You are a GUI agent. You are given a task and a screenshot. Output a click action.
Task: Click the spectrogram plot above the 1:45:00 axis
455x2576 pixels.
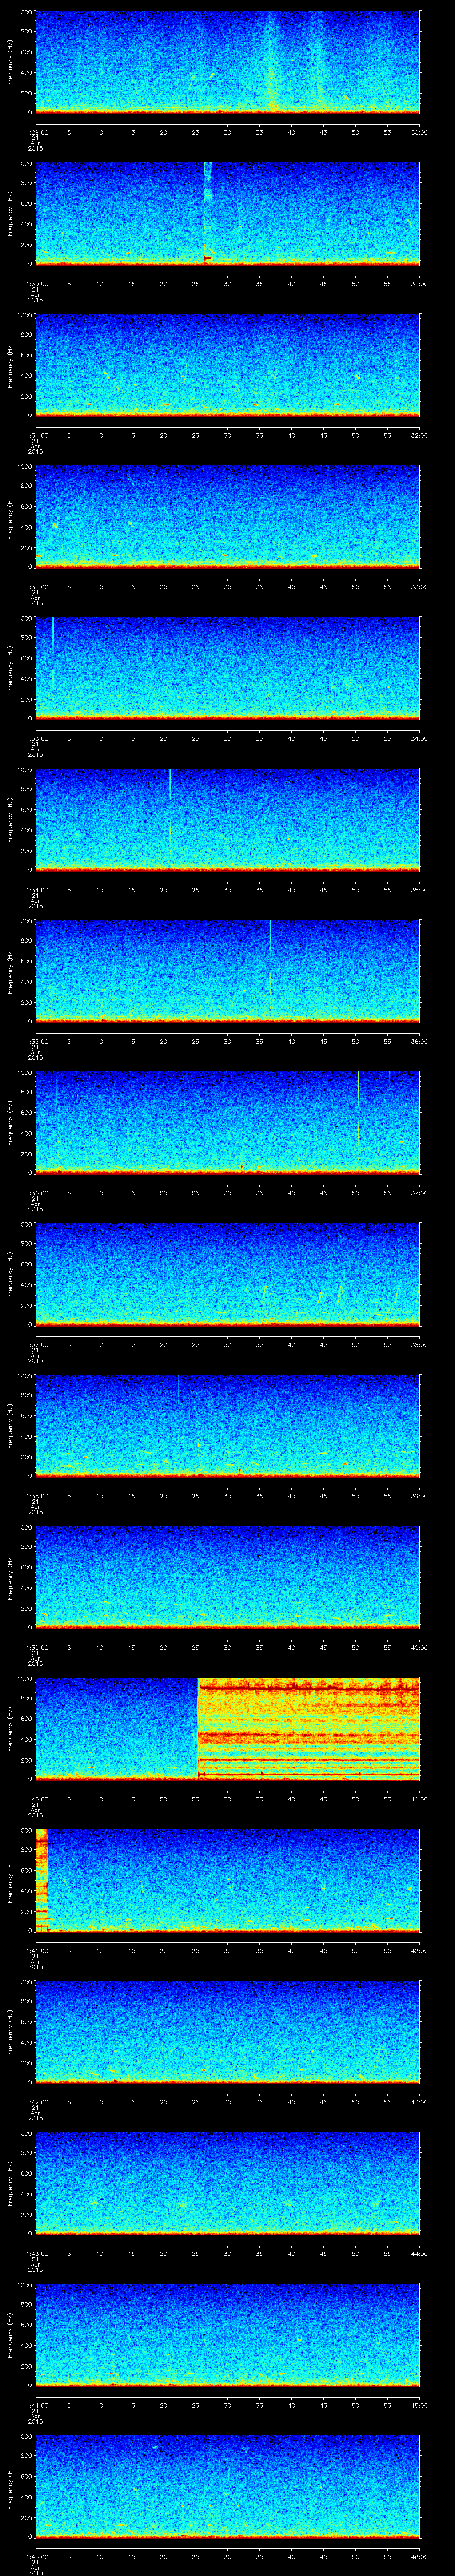point(227,2486)
